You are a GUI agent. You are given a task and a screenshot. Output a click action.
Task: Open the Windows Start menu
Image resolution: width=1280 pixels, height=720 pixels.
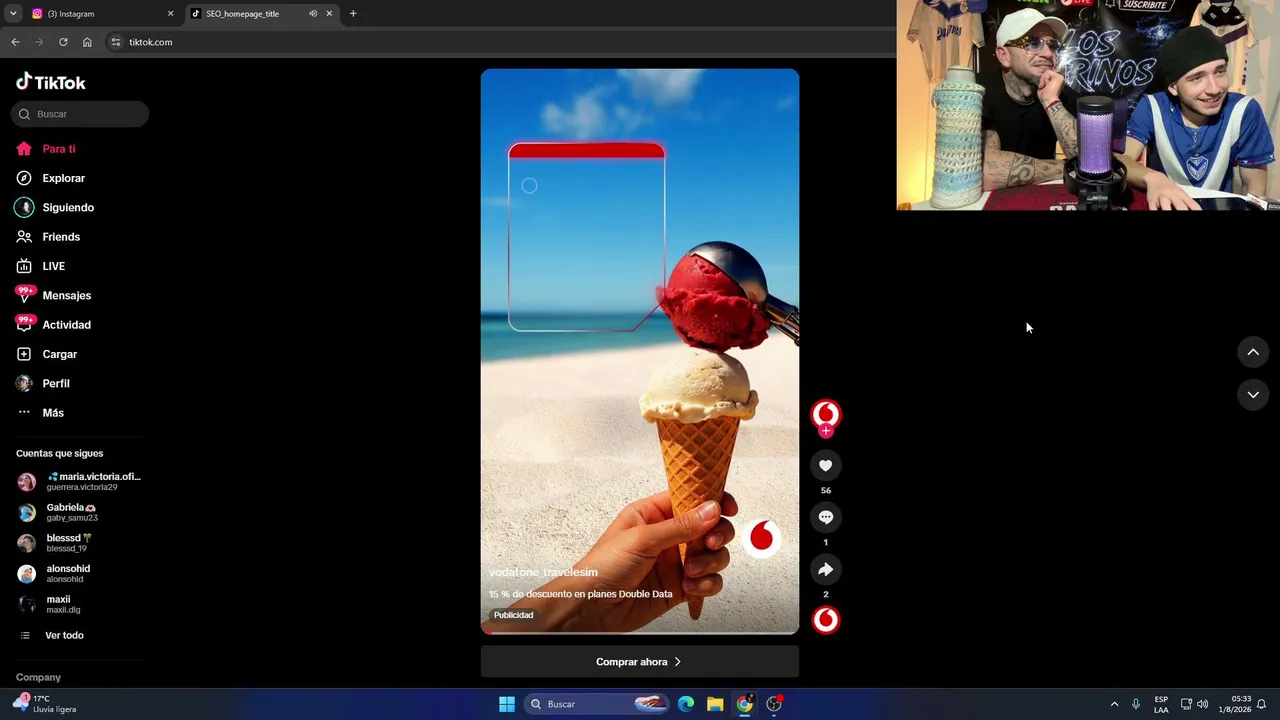507,704
